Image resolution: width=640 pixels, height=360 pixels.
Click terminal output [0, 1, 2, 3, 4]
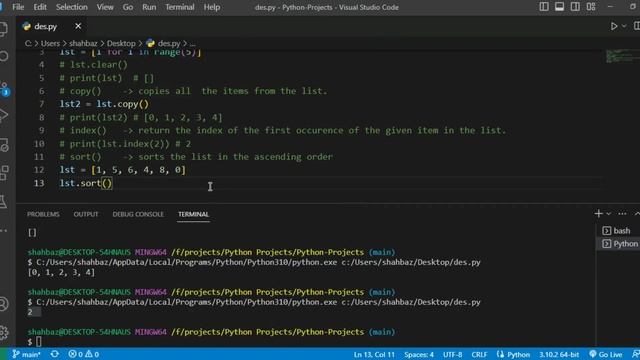coord(61,272)
